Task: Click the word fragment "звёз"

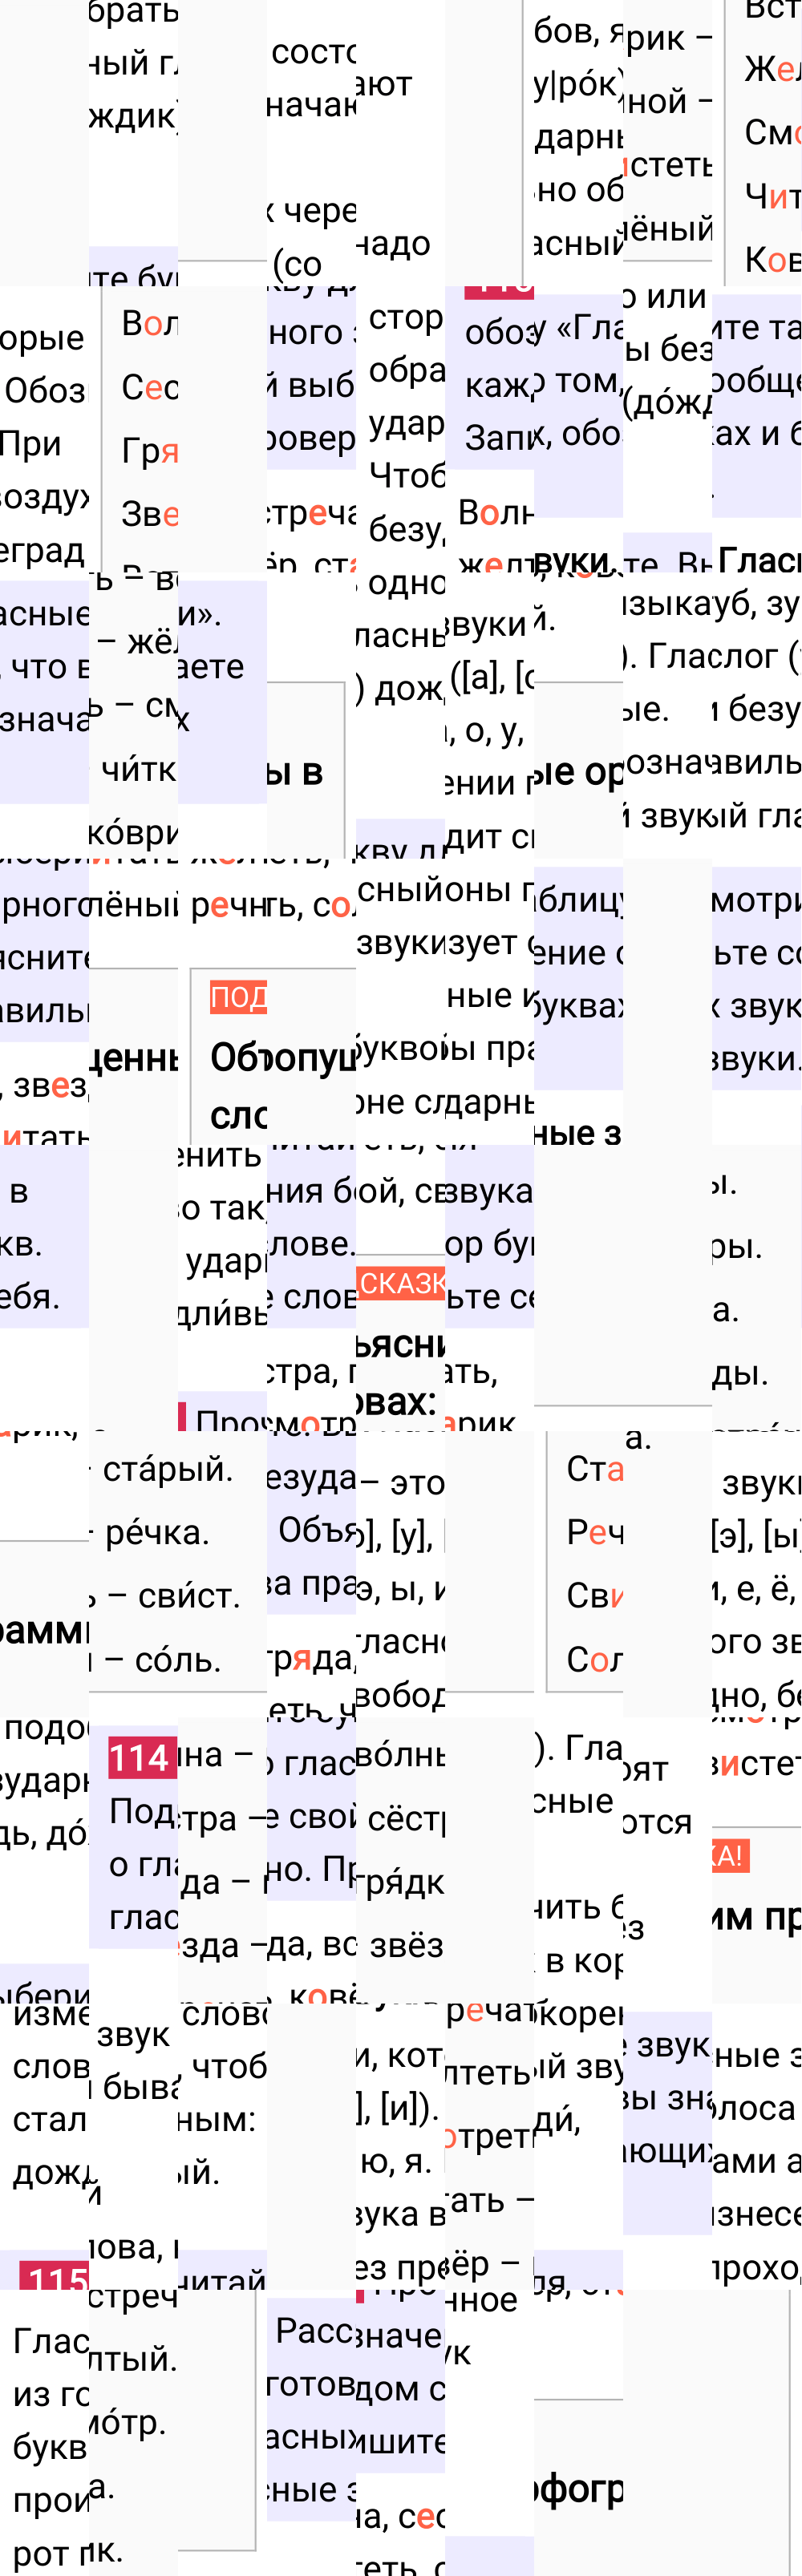Action: pos(406,1944)
